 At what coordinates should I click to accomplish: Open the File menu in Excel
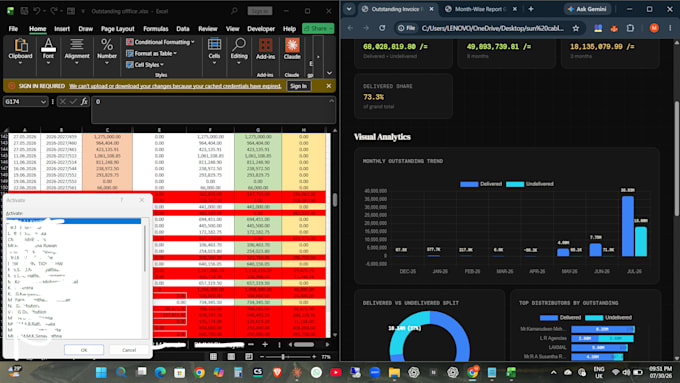pyautogui.click(x=13, y=29)
